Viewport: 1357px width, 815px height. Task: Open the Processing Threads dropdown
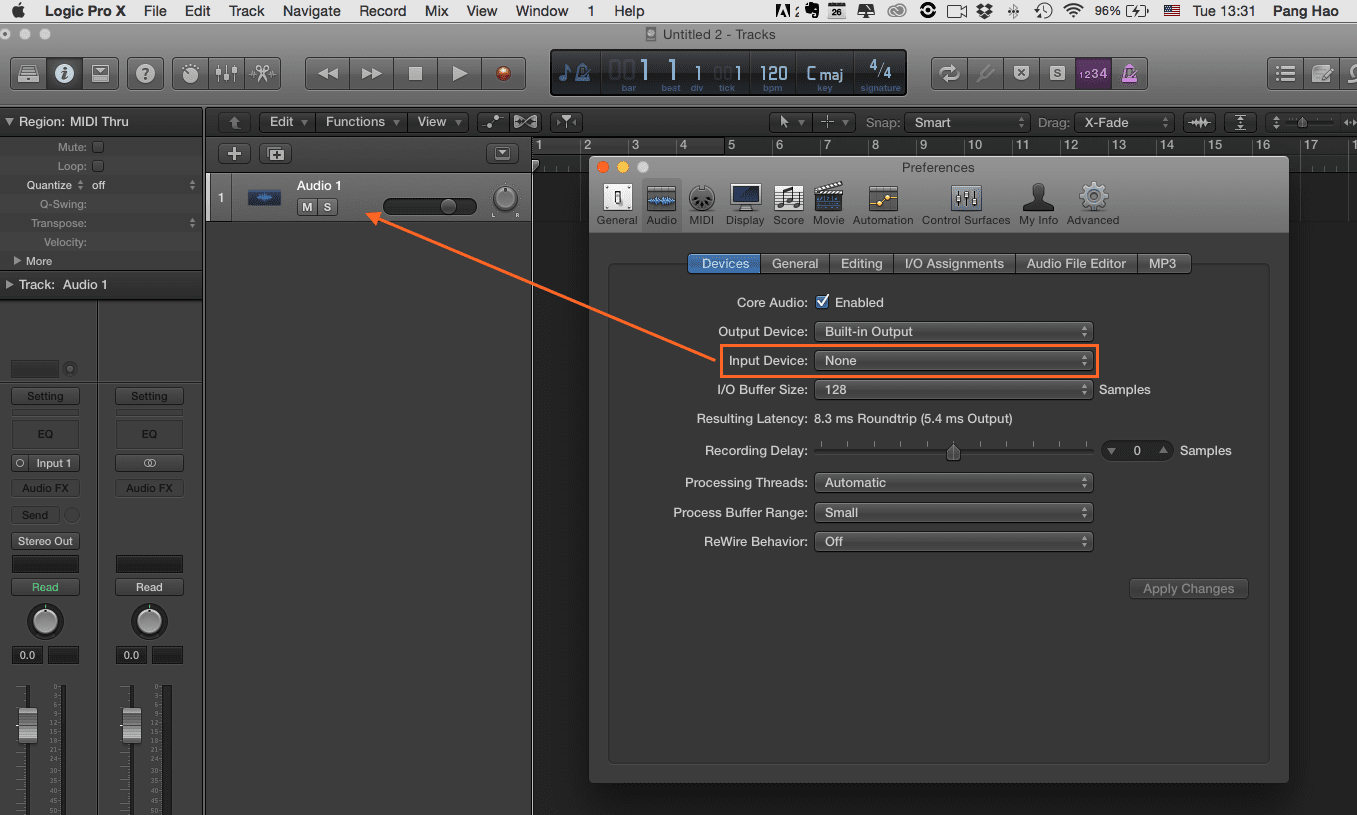[x=954, y=482]
